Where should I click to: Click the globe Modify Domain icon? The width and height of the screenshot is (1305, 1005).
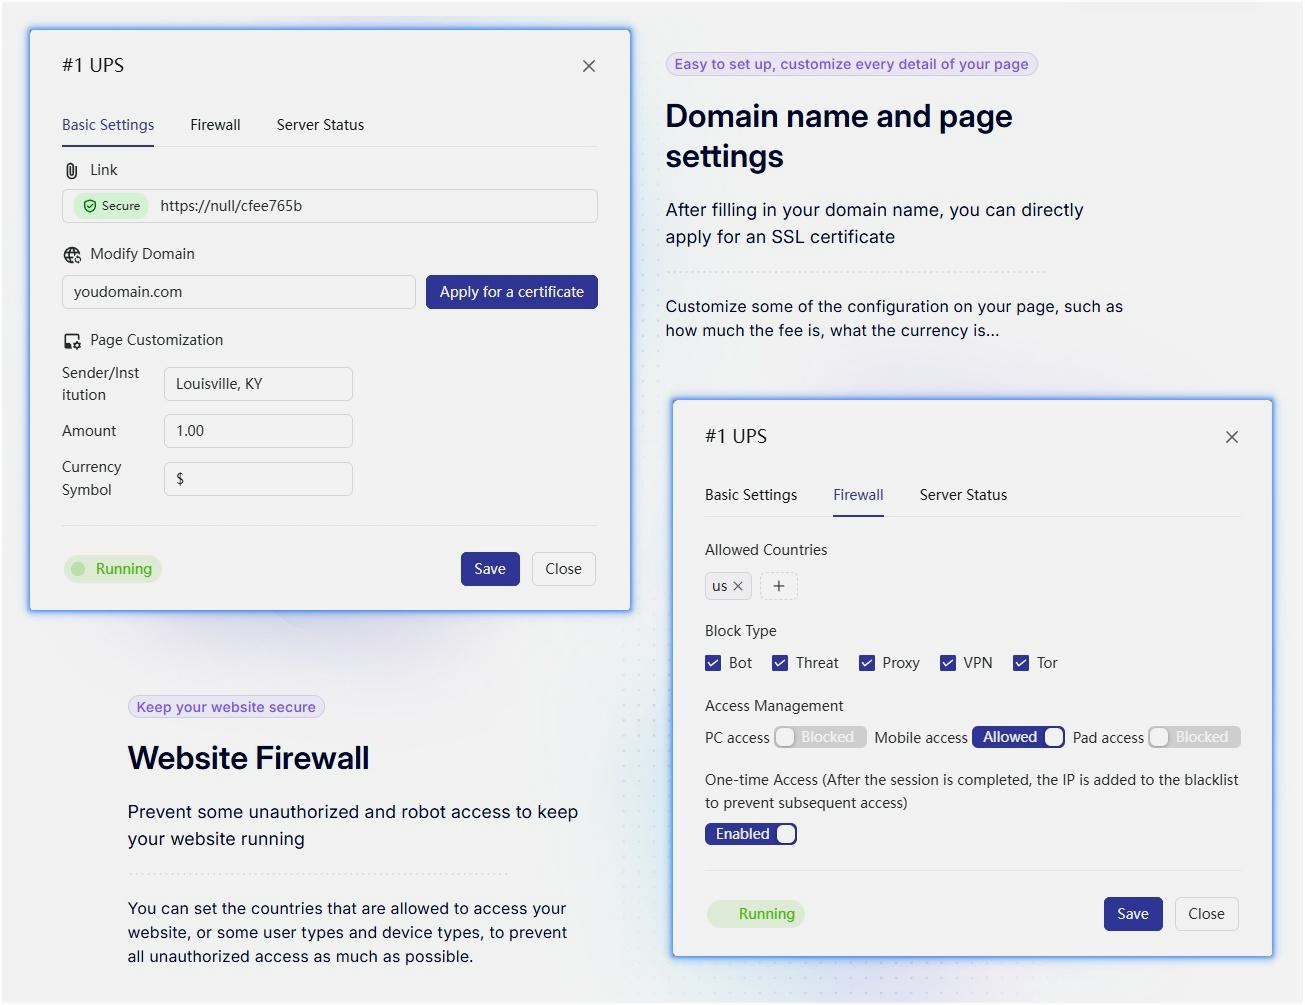tap(72, 255)
